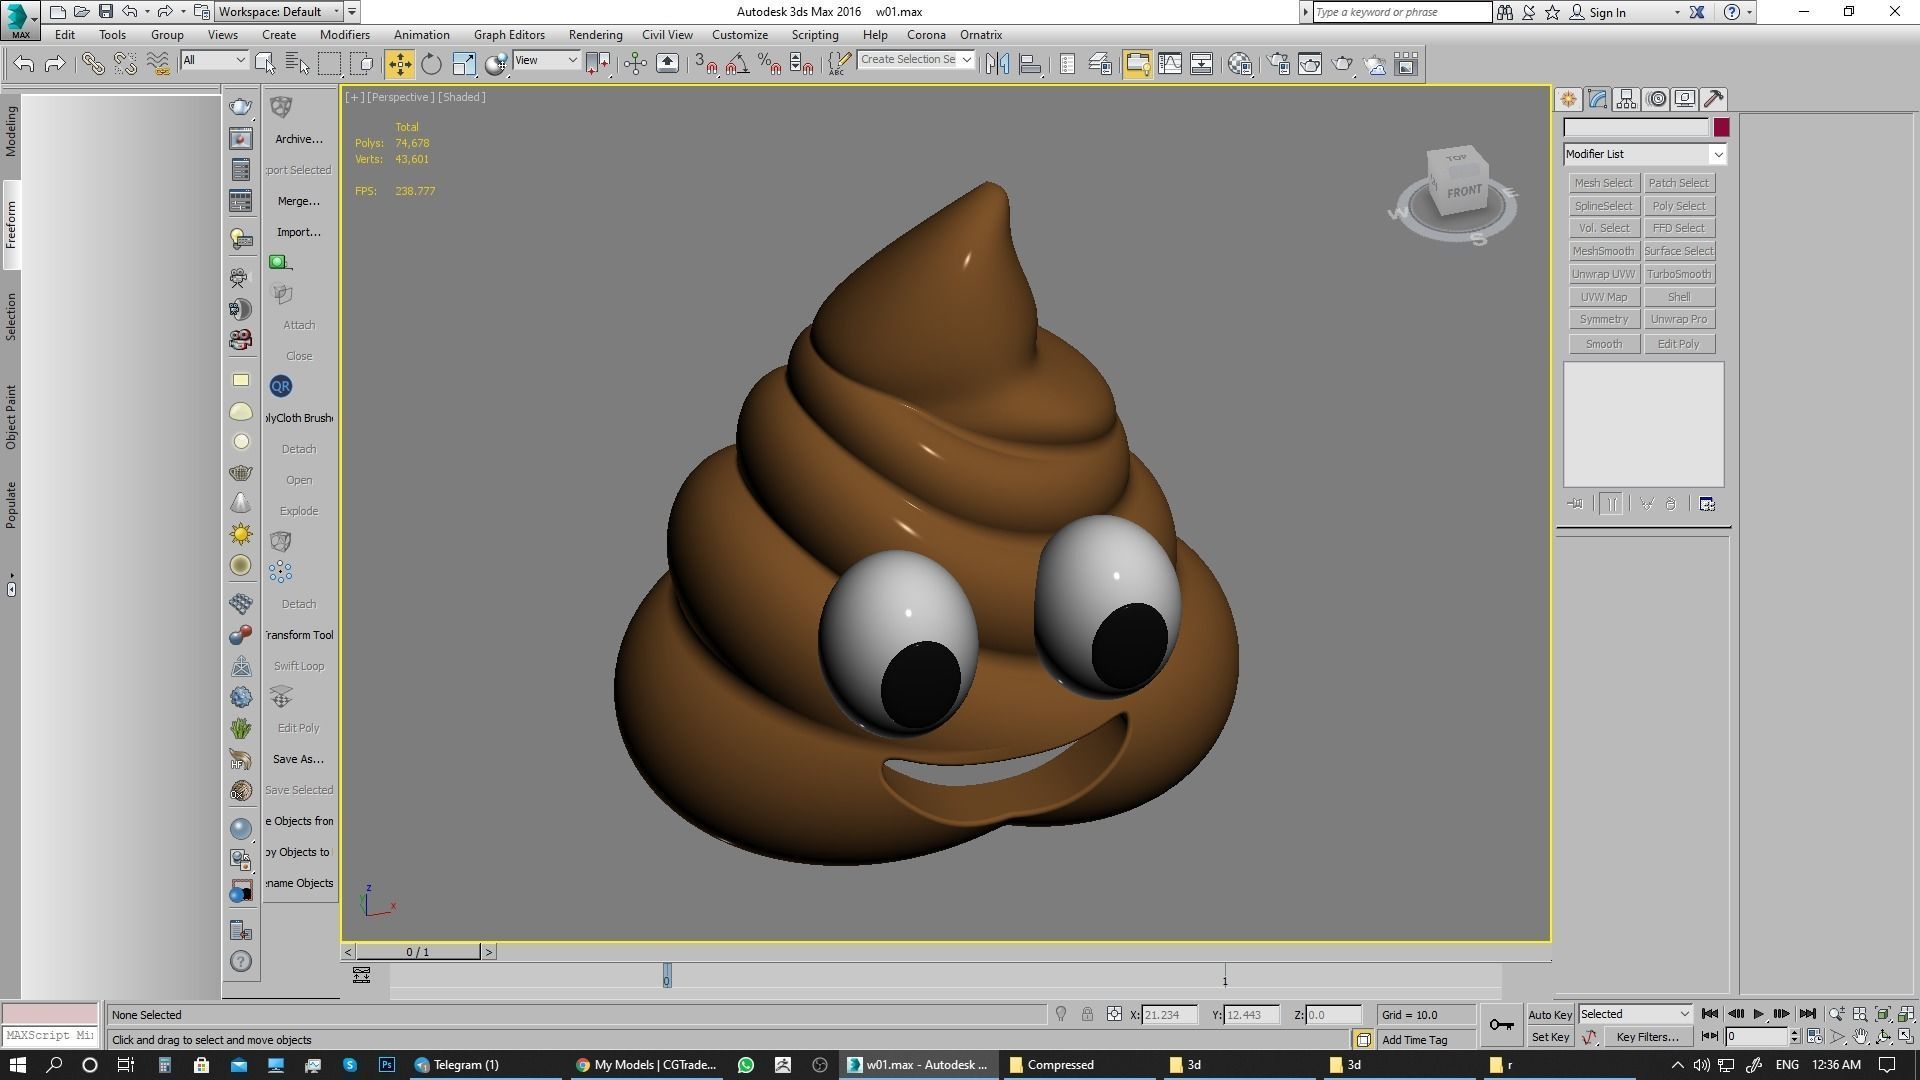Toggle Spinner Snap
The image size is (1920, 1080).
pyautogui.click(x=801, y=64)
